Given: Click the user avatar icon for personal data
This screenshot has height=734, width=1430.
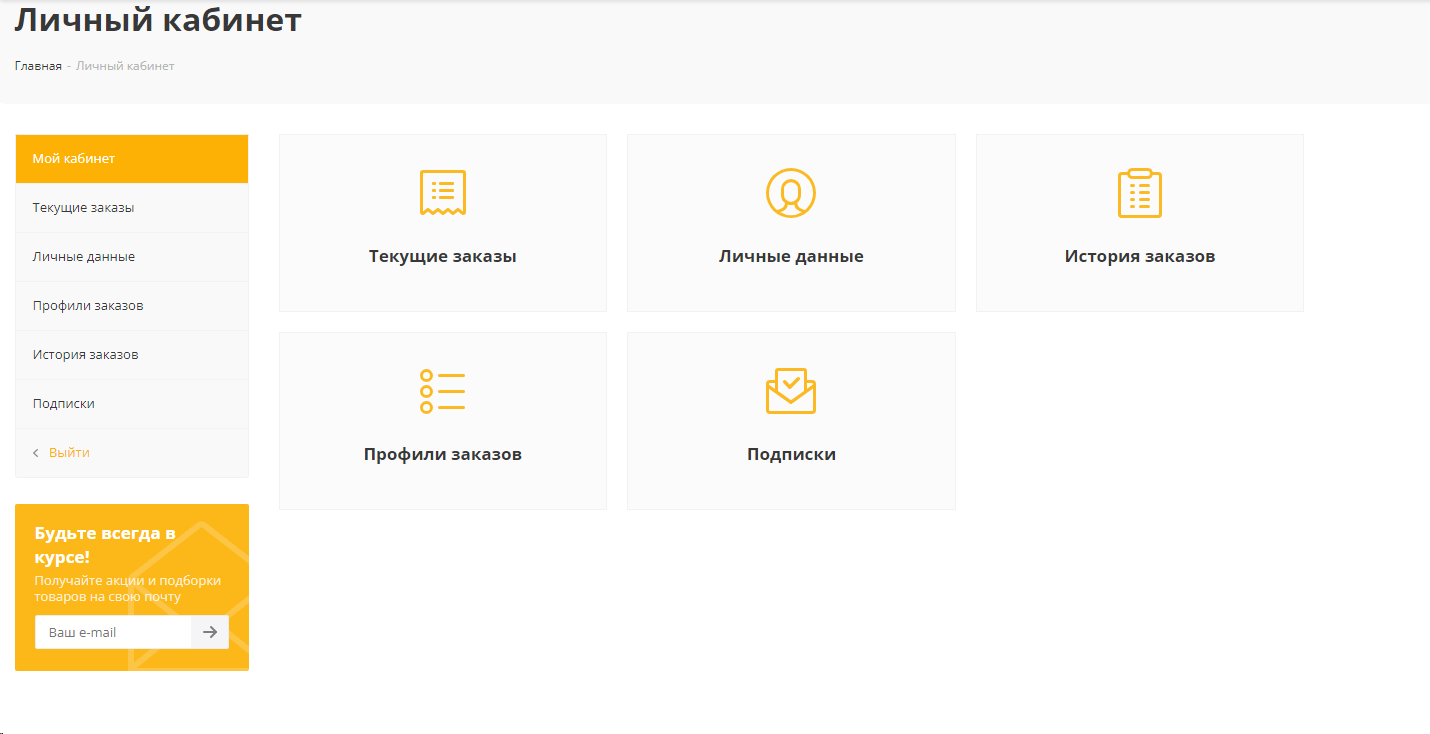Looking at the screenshot, I should click(790, 193).
